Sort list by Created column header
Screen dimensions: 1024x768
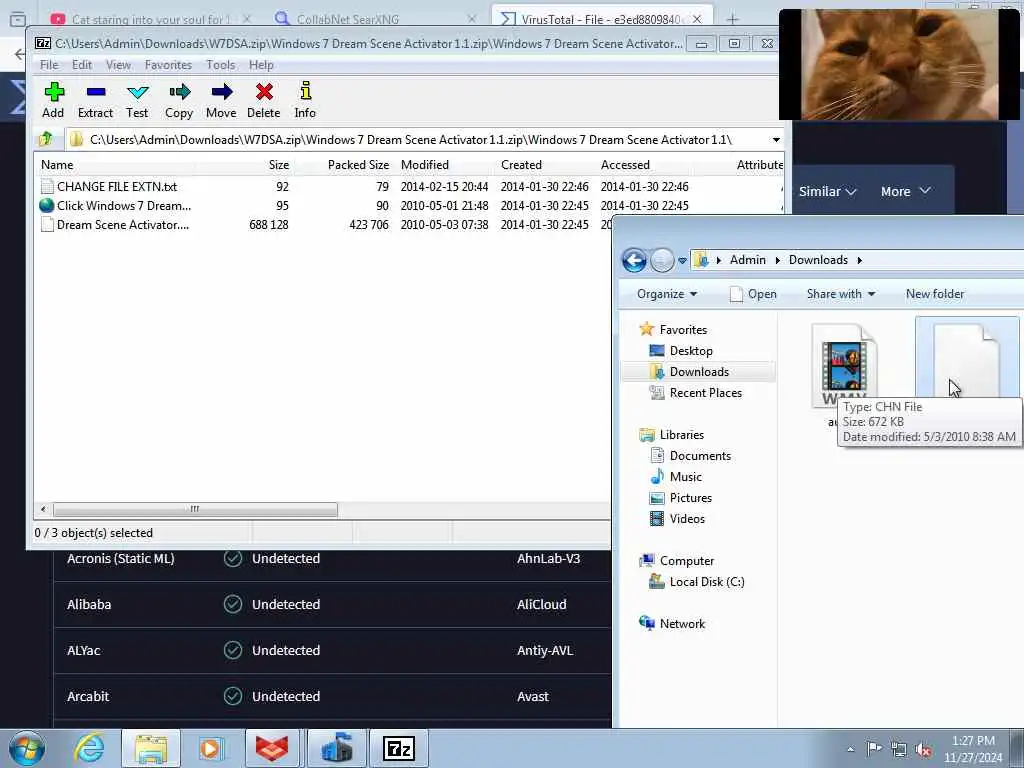click(x=521, y=165)
